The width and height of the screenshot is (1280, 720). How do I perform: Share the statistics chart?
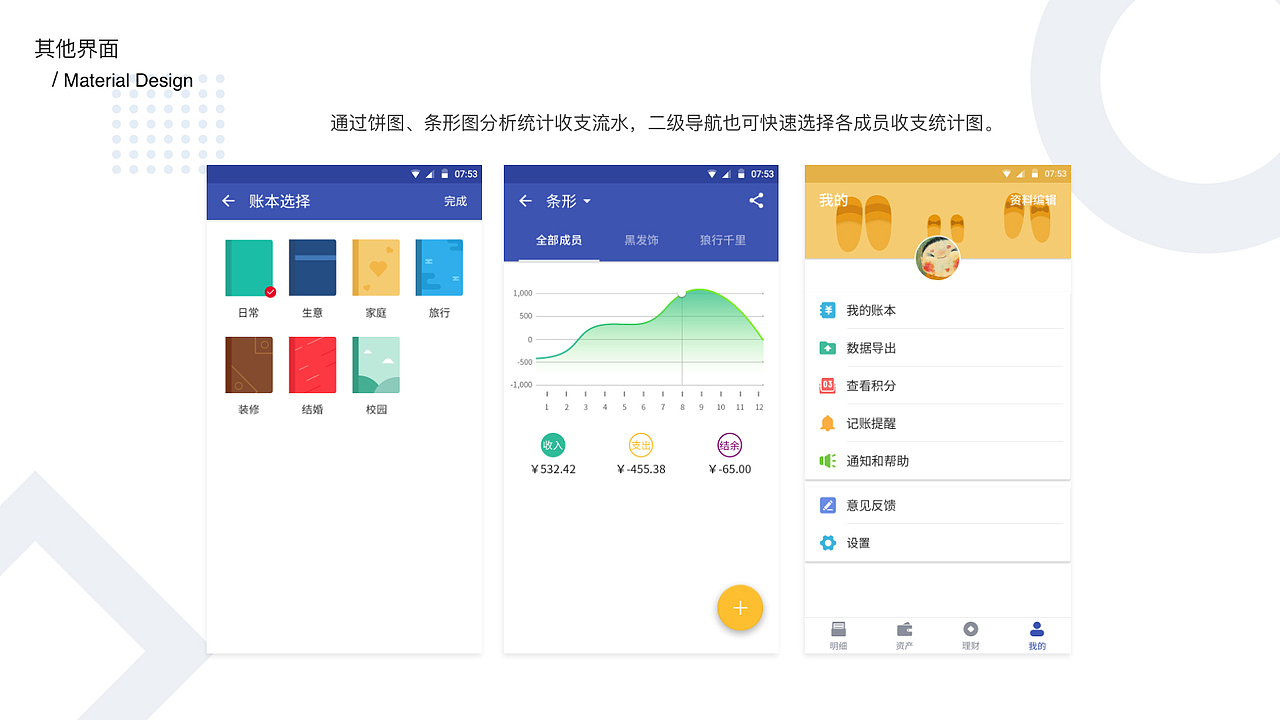point(756,200)
